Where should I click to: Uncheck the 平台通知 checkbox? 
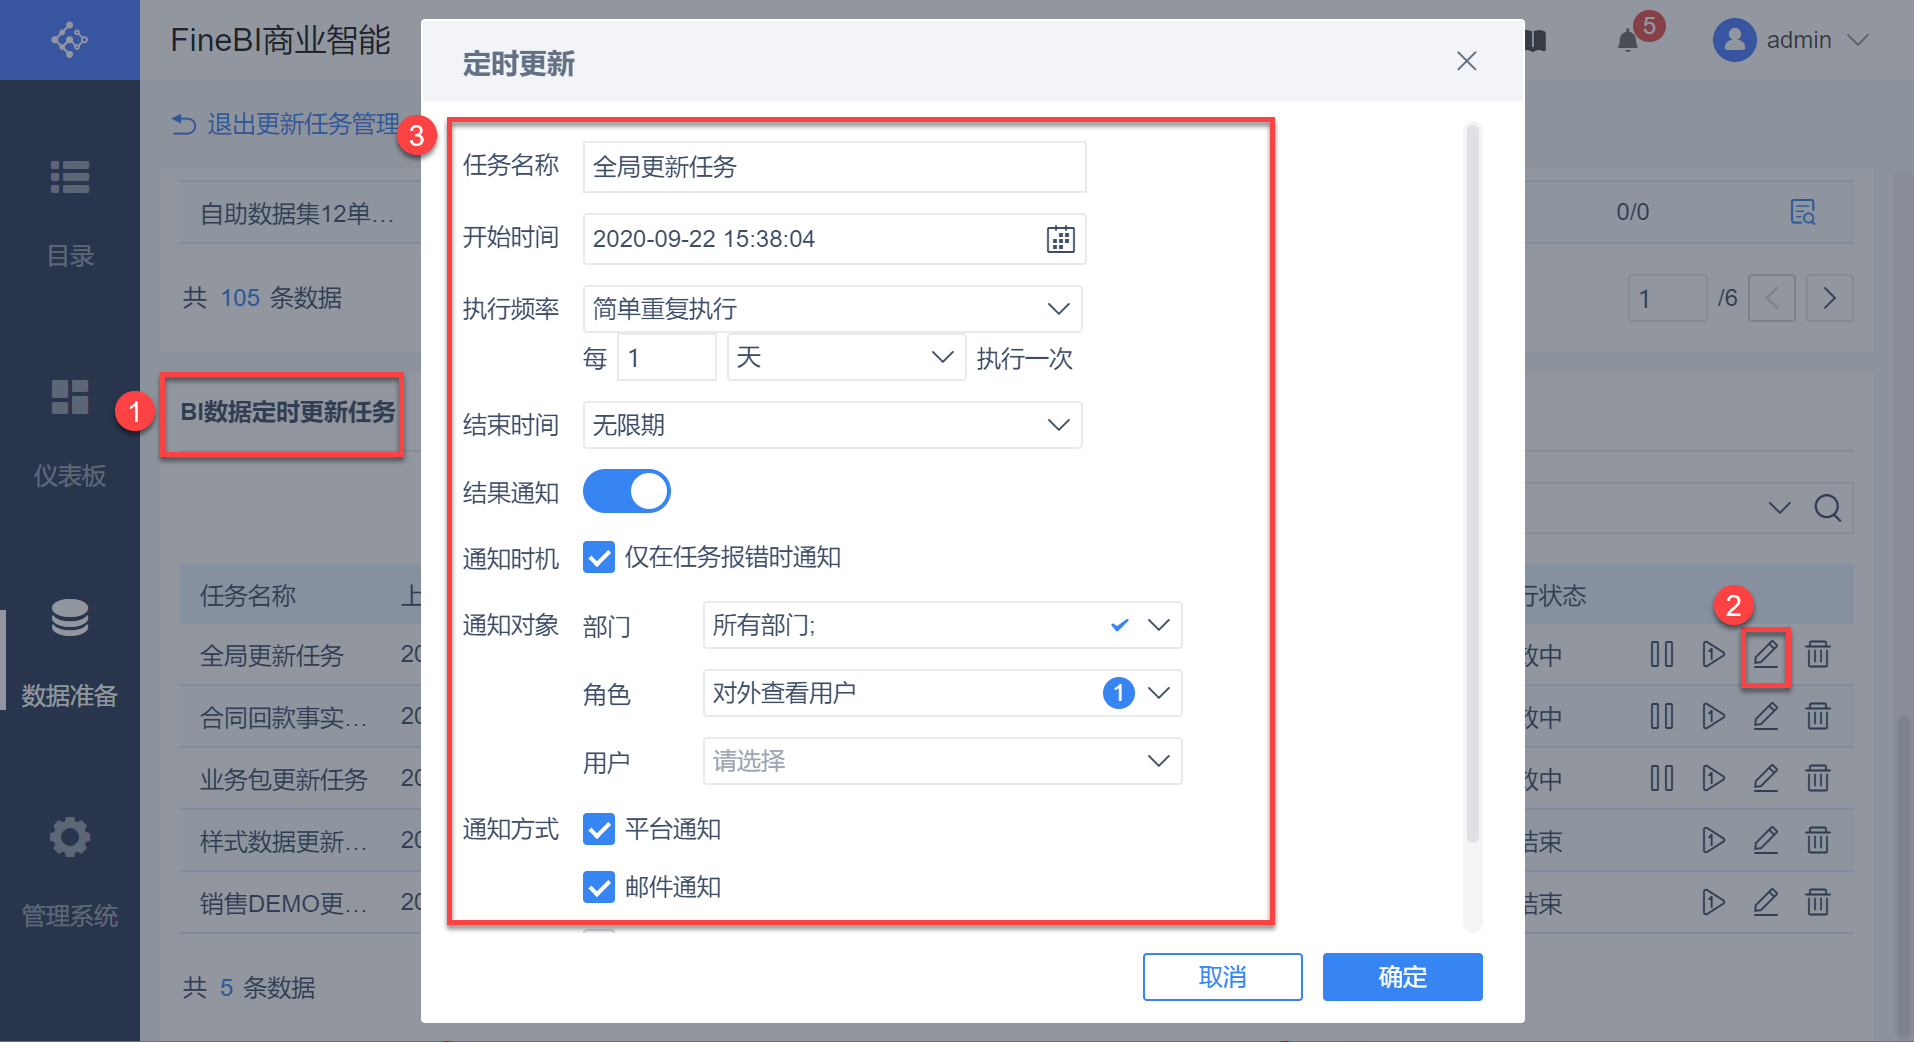coord(599,829)
